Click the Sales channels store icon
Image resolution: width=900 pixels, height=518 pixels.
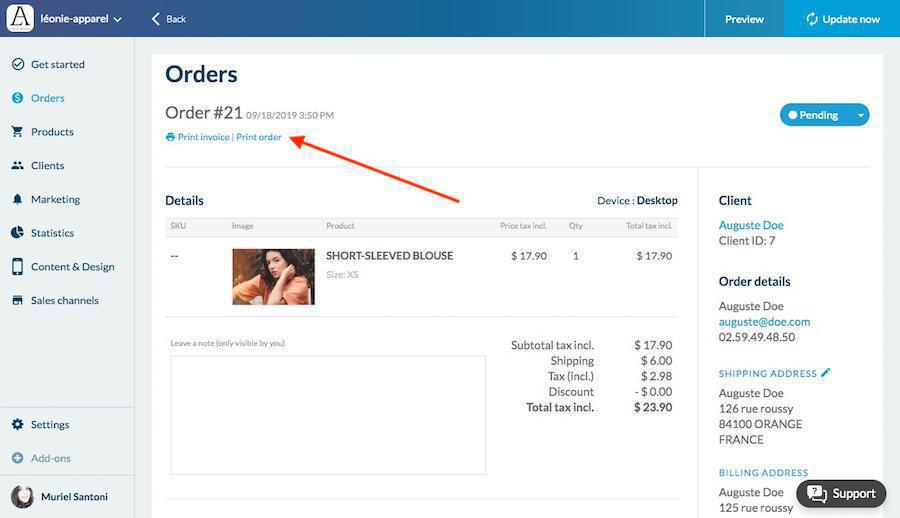18,300
